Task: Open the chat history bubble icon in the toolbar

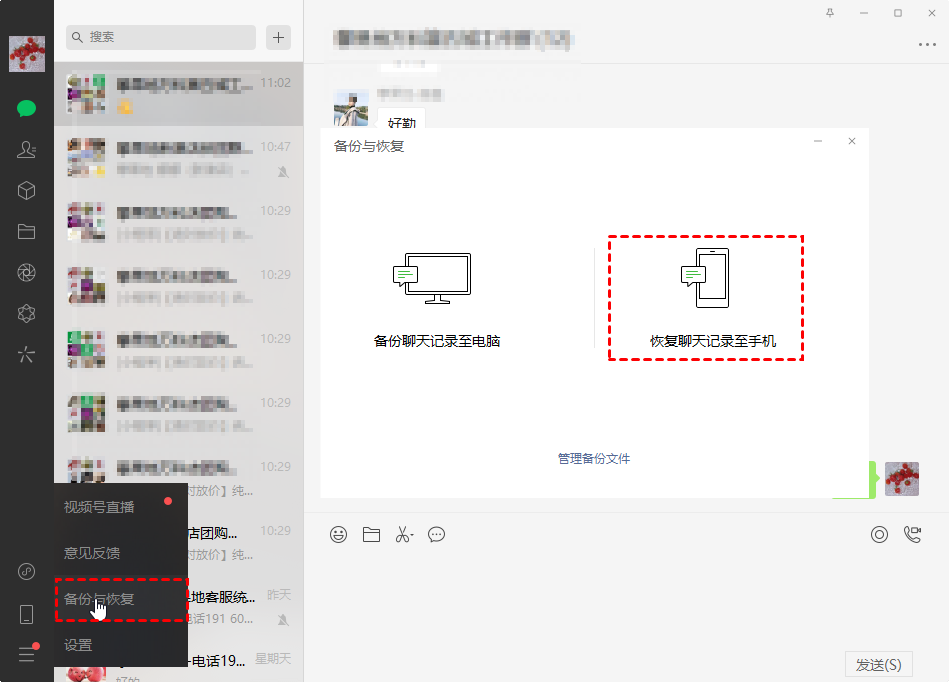Action: [x=436, y=534]
